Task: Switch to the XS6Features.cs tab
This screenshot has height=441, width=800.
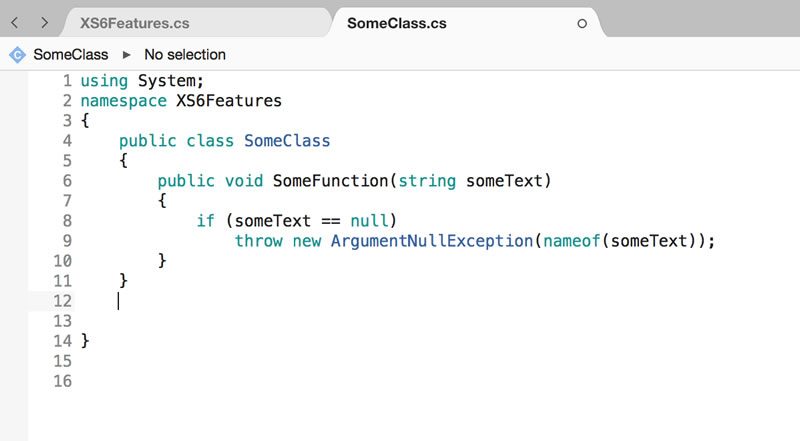Action: coord(135,23)
